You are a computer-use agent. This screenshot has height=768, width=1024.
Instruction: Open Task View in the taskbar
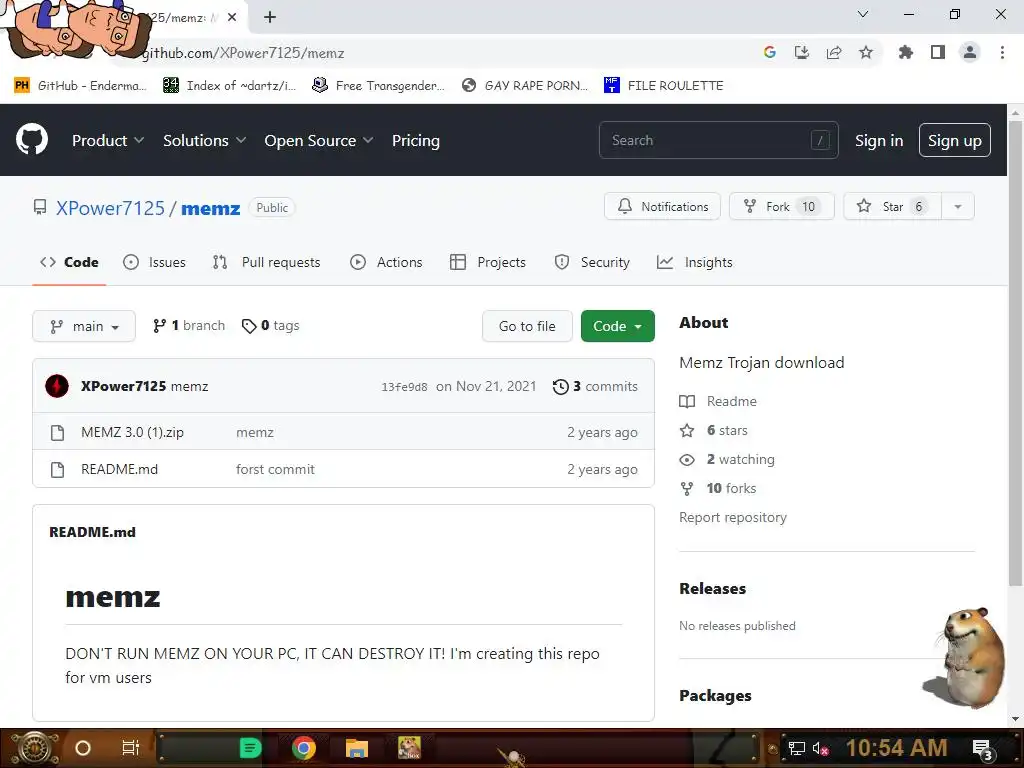pyautogui.click(x=131, y=747)
